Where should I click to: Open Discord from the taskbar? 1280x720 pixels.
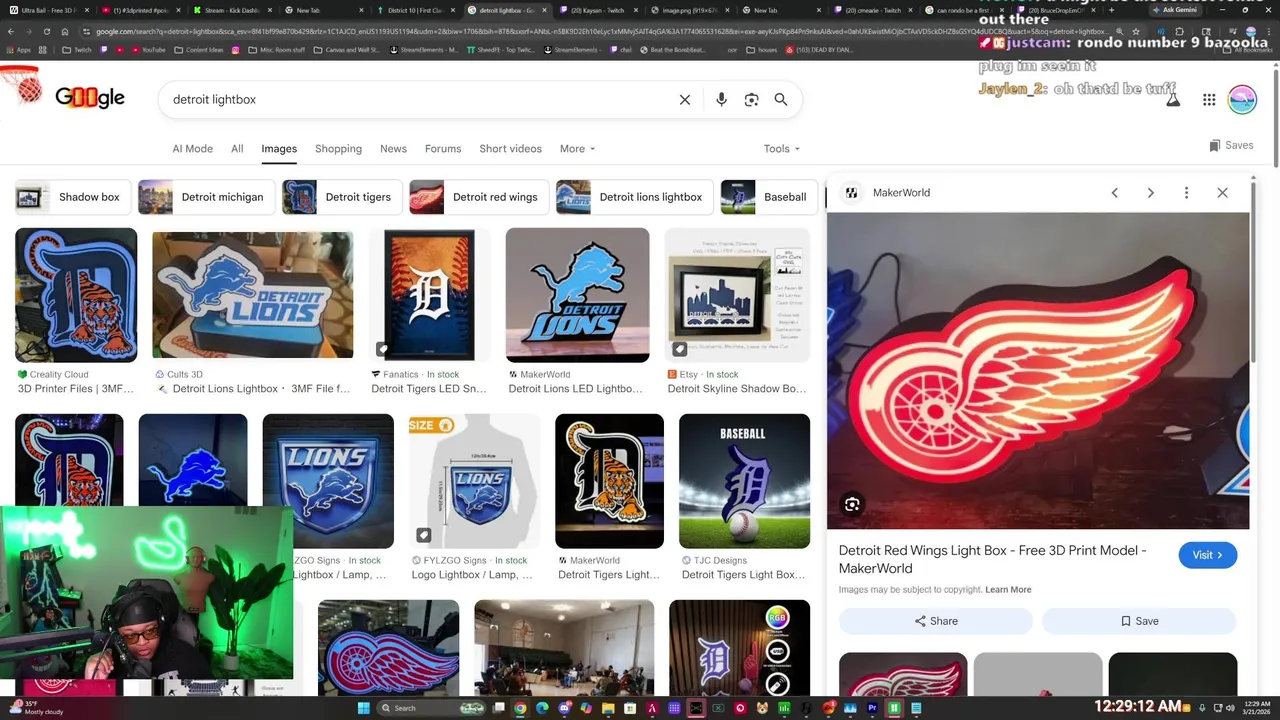[x=564, y=708]
